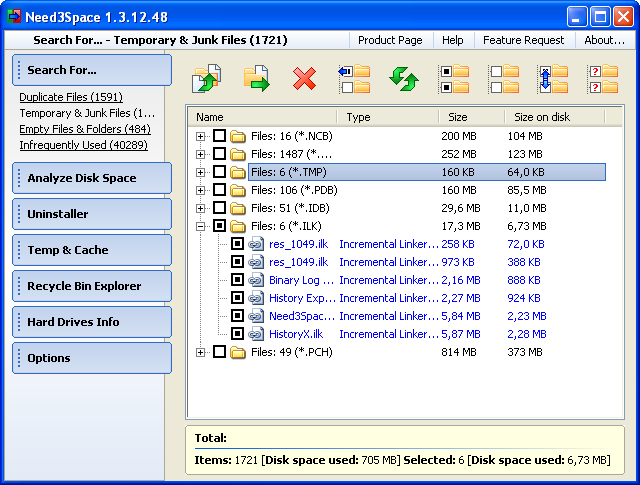
Task: Sort by the Name column header
Action: [262, 117]
